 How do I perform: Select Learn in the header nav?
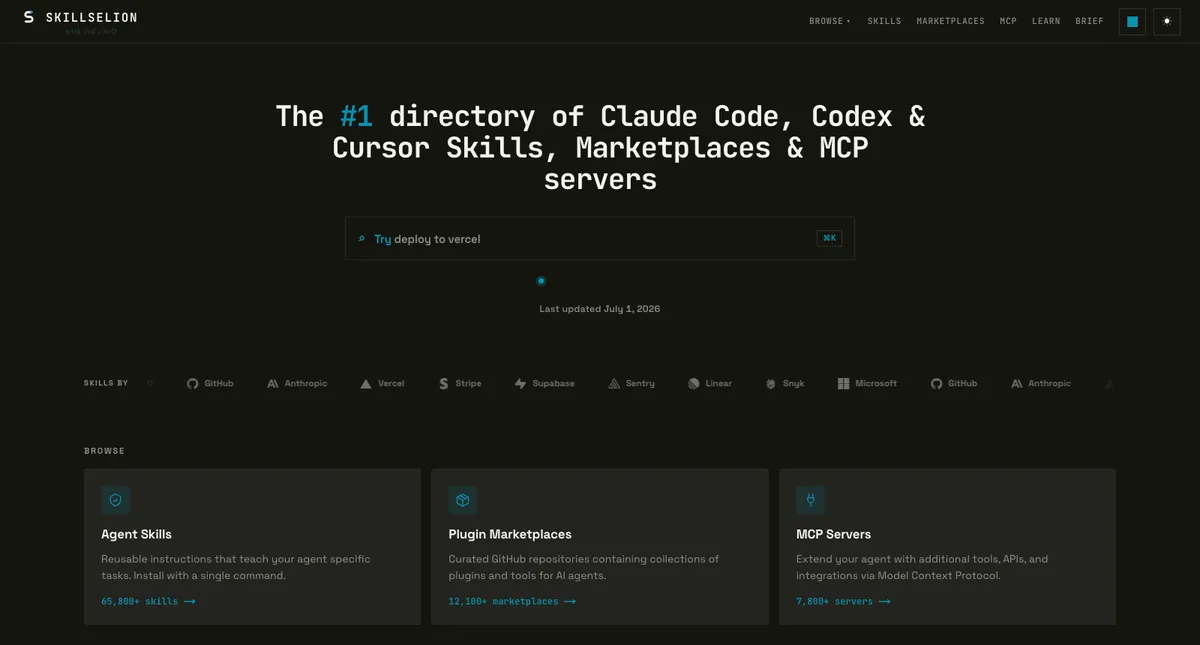[x=1046, y=21]
